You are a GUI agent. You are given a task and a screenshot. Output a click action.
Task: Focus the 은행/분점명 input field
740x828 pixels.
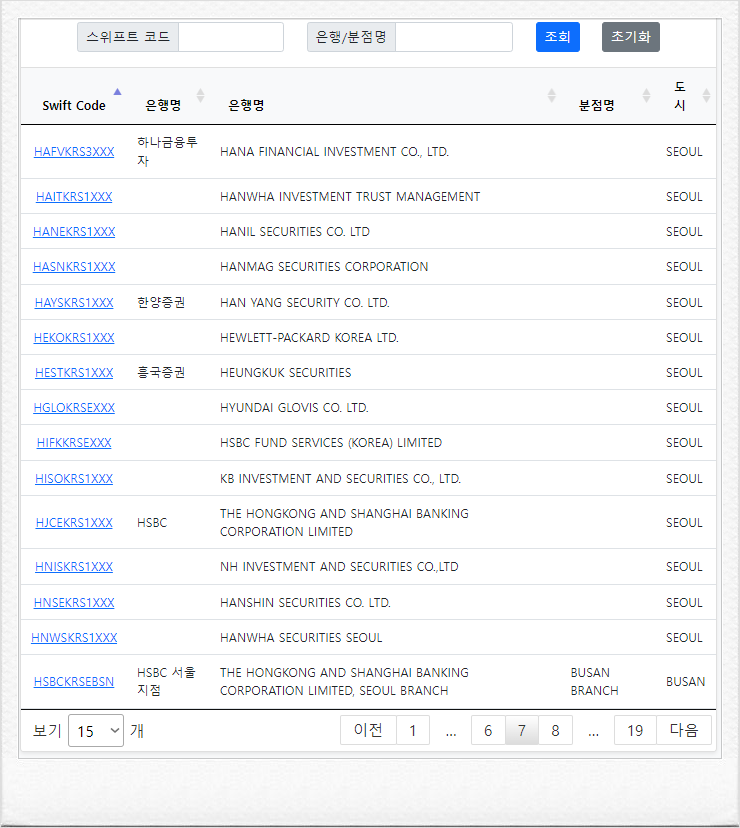[454, 37]
